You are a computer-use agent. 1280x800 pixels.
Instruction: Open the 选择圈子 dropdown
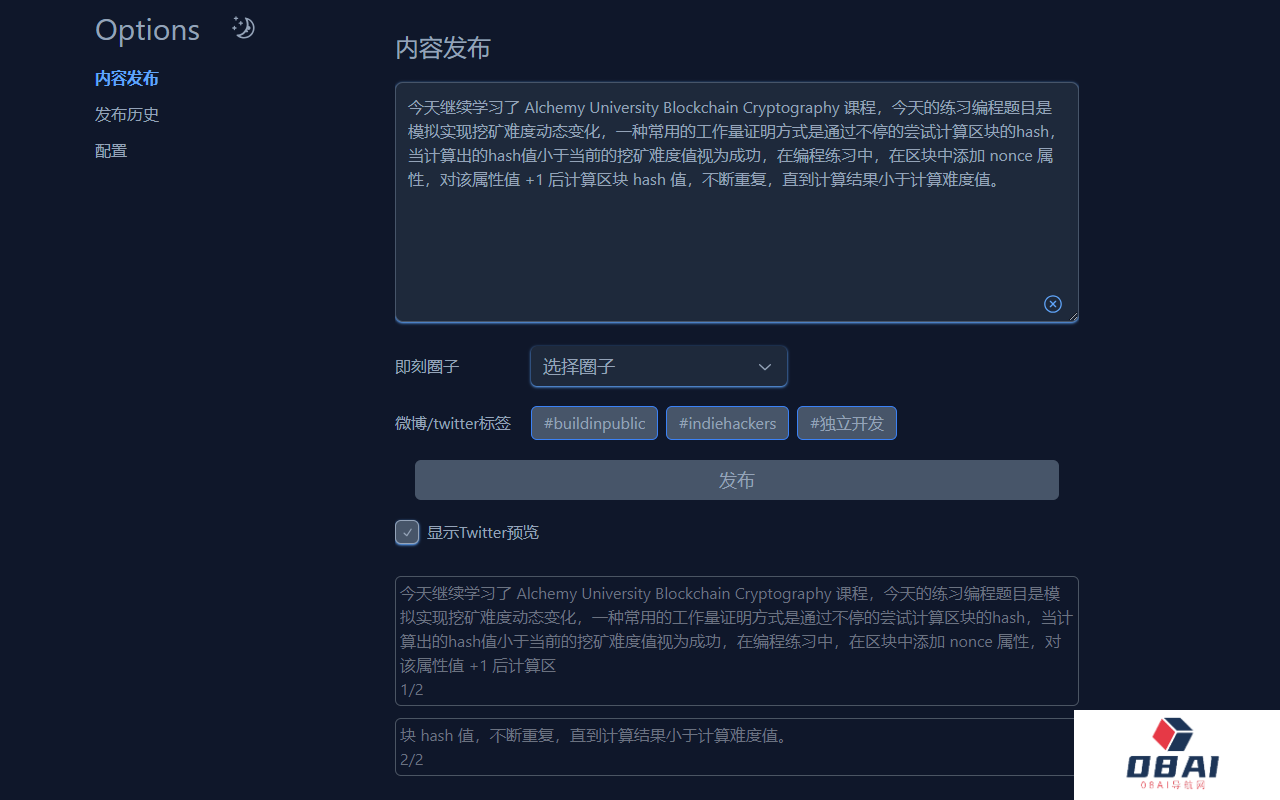coord(658,366)
